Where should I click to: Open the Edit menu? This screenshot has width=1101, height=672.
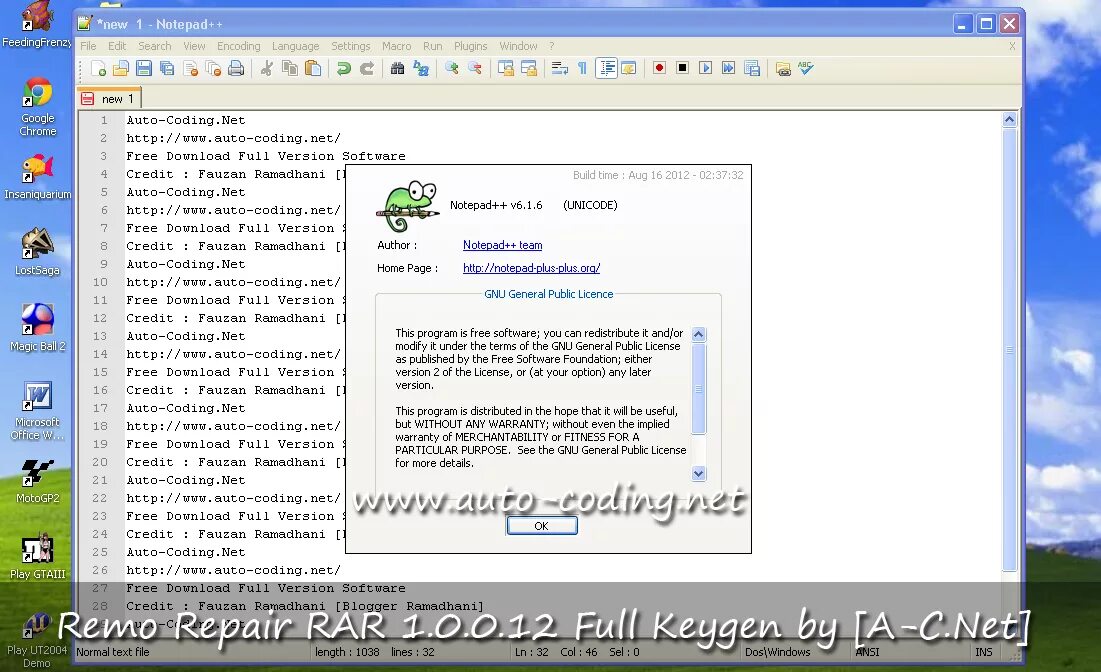[117, 46]
